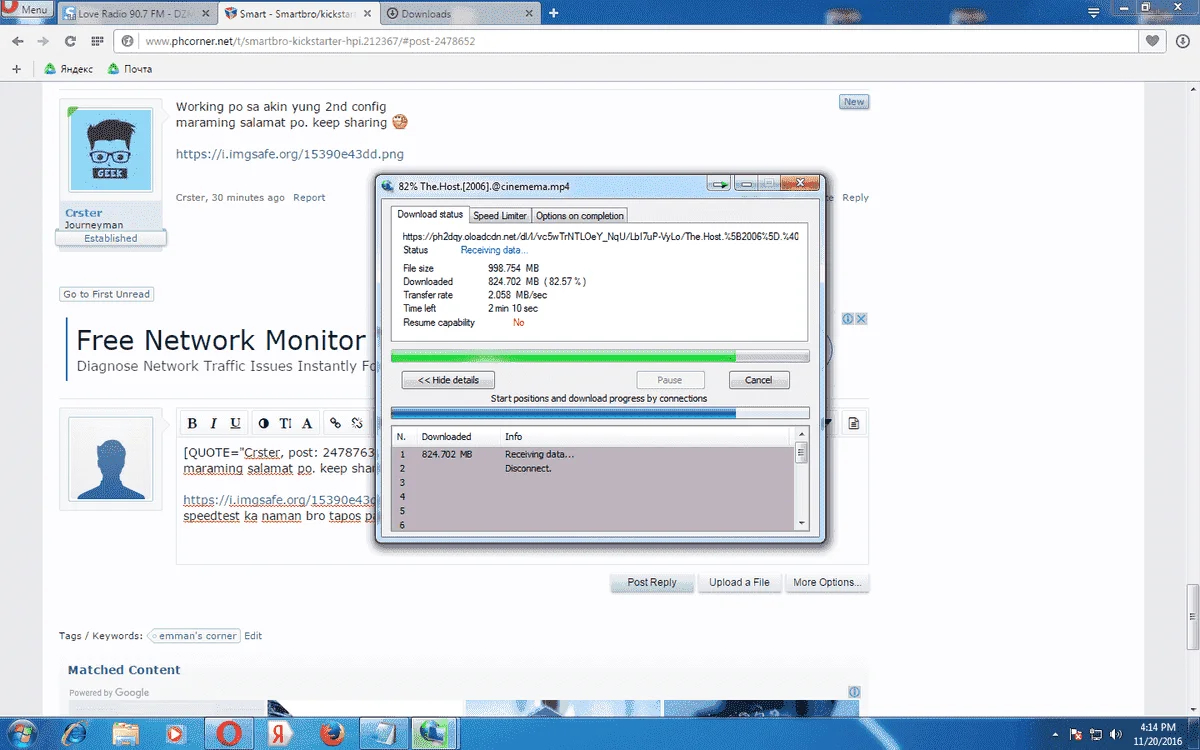
Task: Click the Hide details button
Action: pyautogui.click(x=448, y=380)
